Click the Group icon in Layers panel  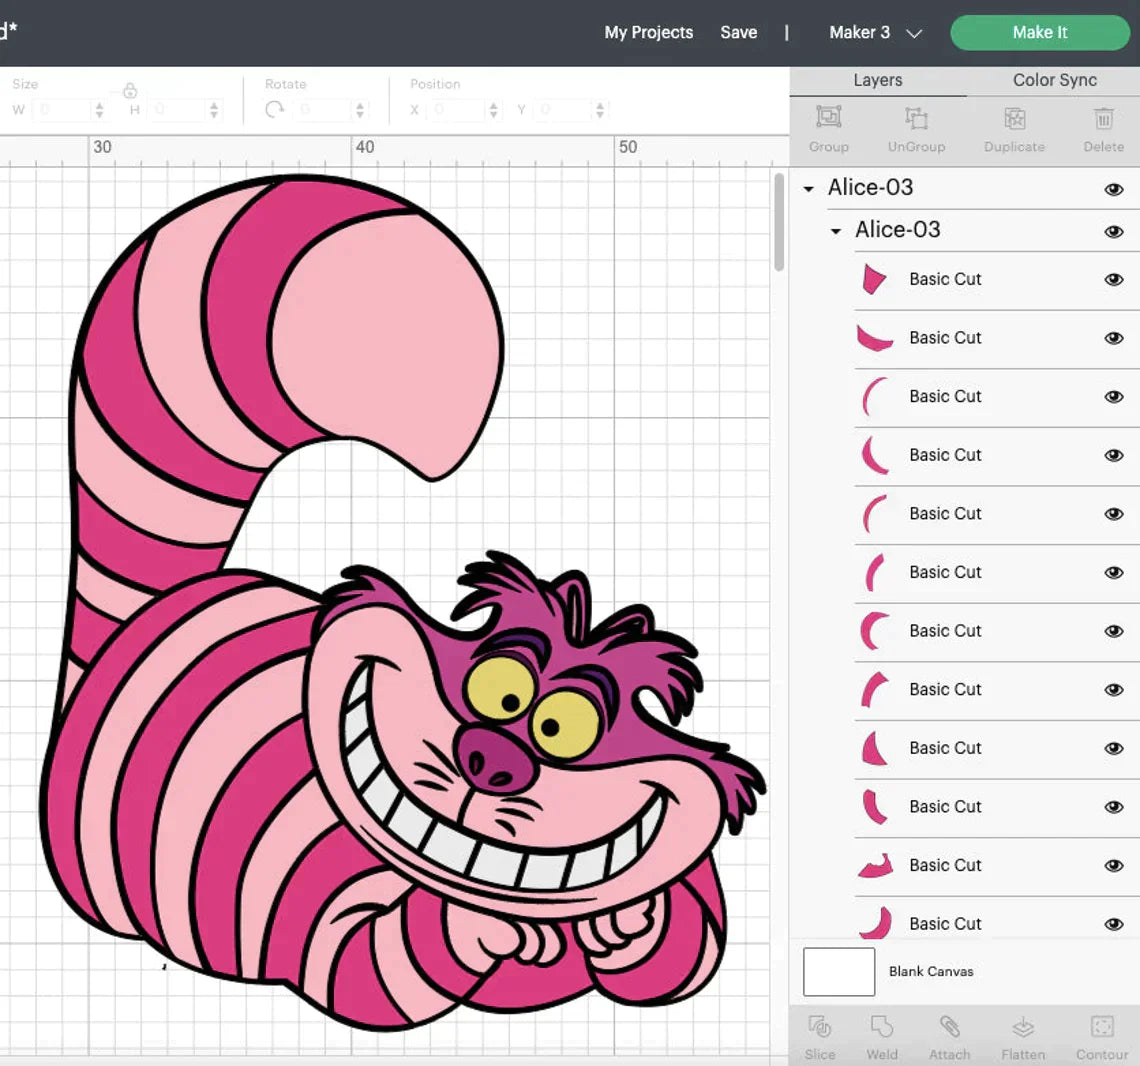(x=829, y=117)
